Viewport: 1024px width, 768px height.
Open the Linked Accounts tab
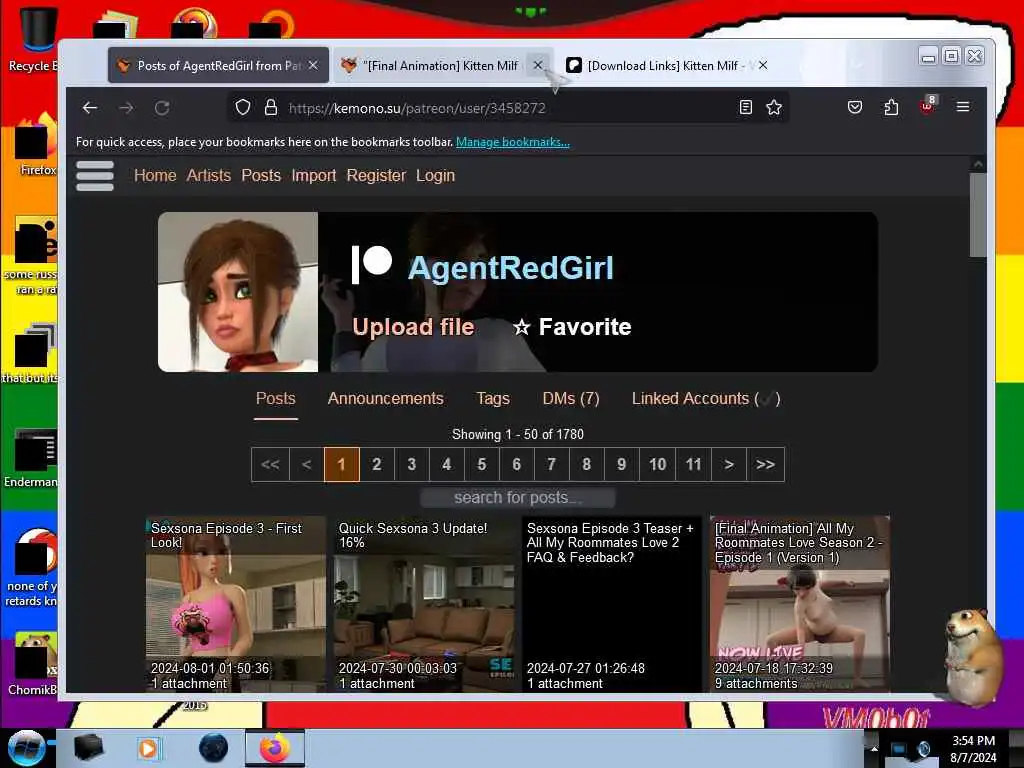click(705, 398)
